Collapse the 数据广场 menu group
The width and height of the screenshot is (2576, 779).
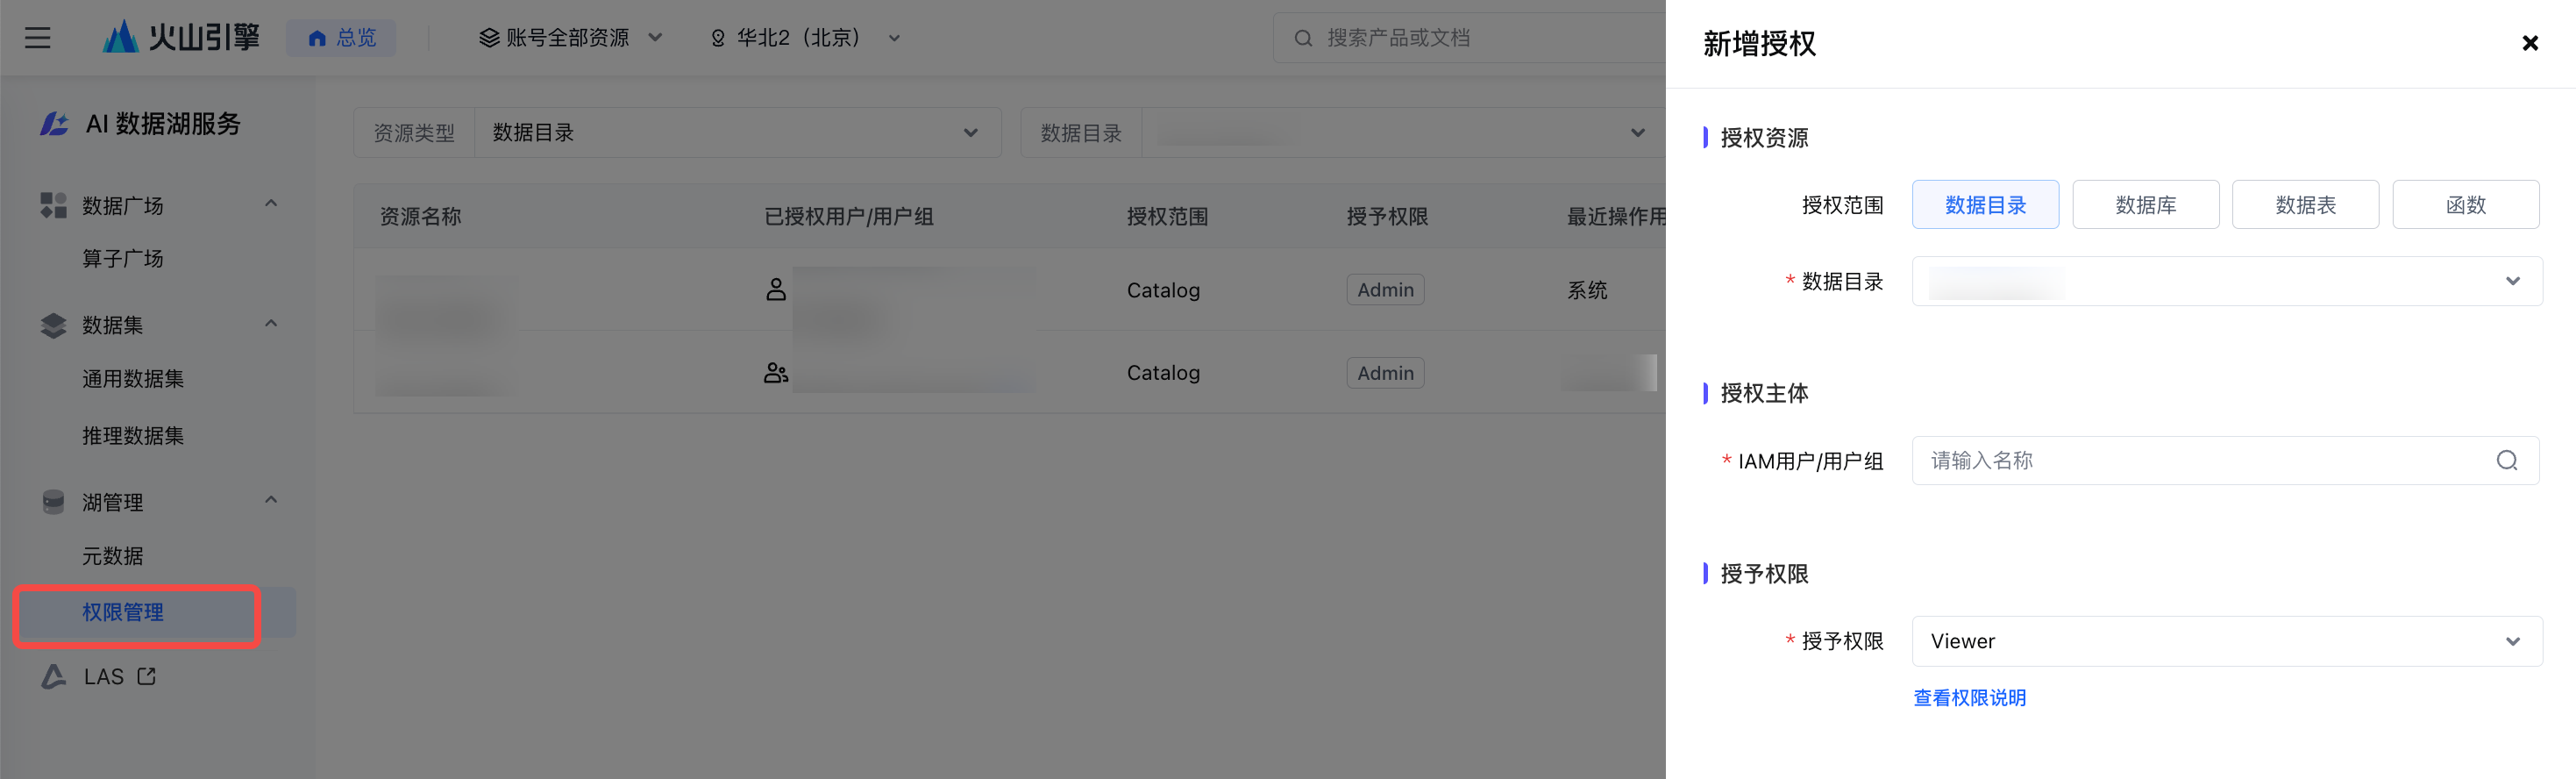[271, 204]
